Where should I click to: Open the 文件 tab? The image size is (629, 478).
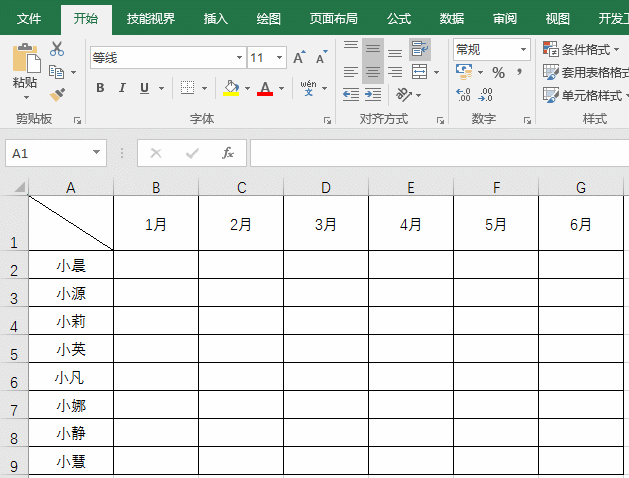coord(29,18)
